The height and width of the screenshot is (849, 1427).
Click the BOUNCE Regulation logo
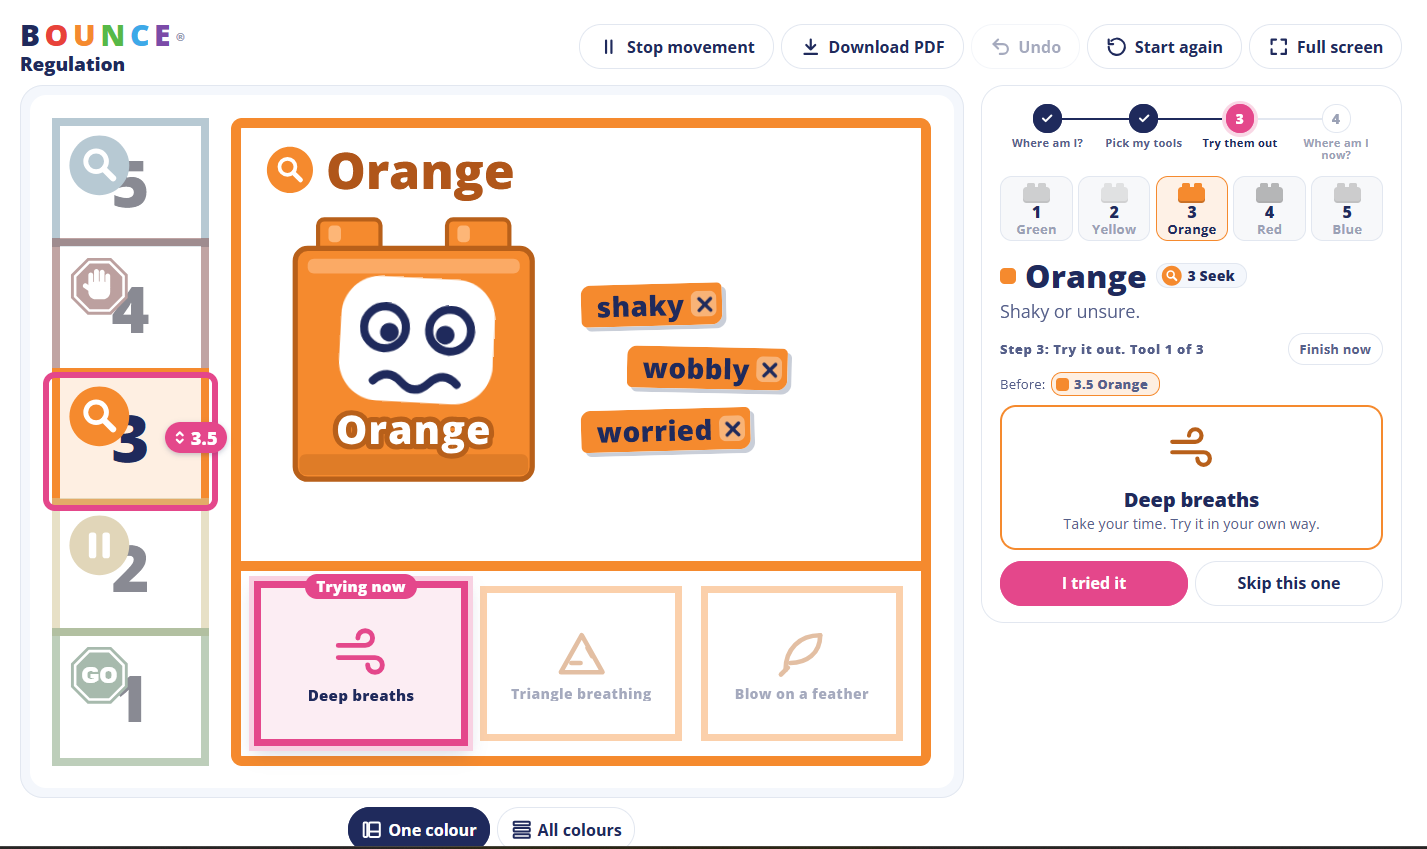point(102,48)
